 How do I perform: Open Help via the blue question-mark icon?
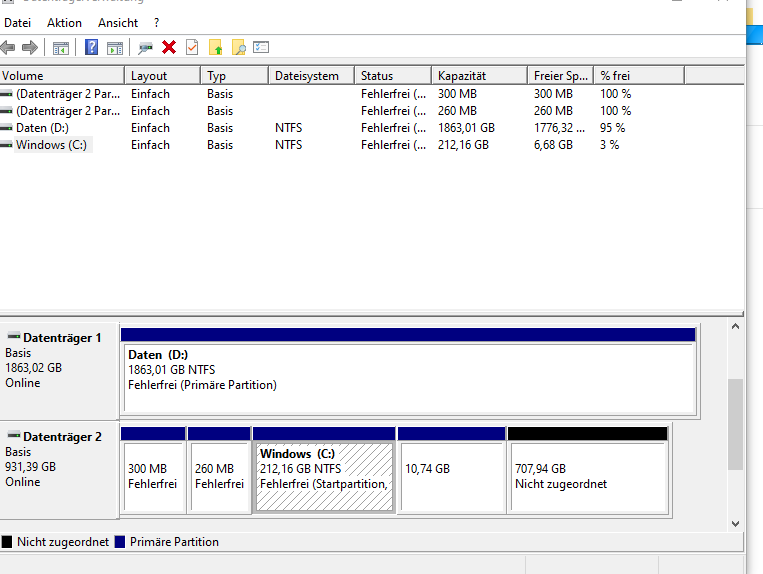click(91, 47)
